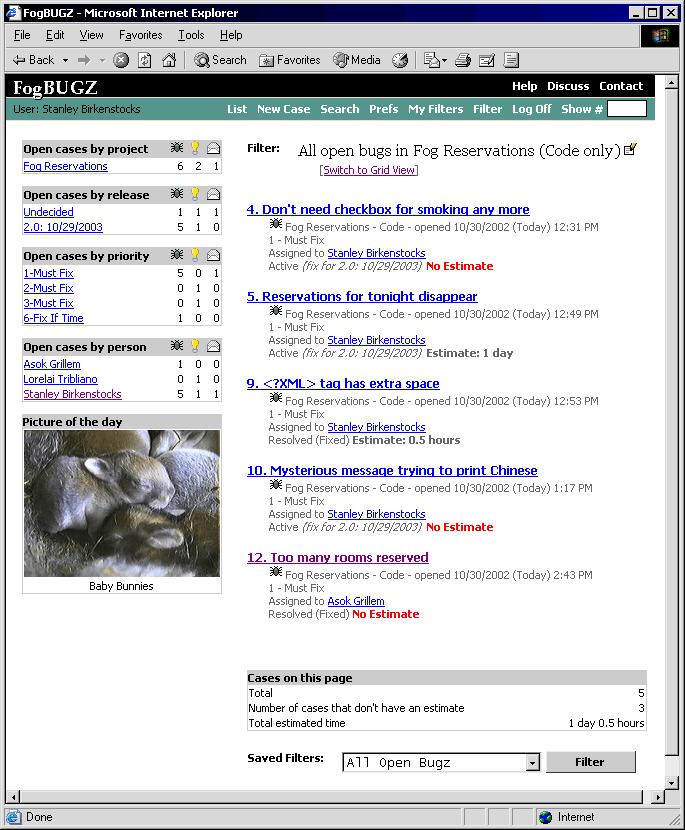Click the red 'No Estimate' text under case 4
685x830 pixels.
coord(459,266)
